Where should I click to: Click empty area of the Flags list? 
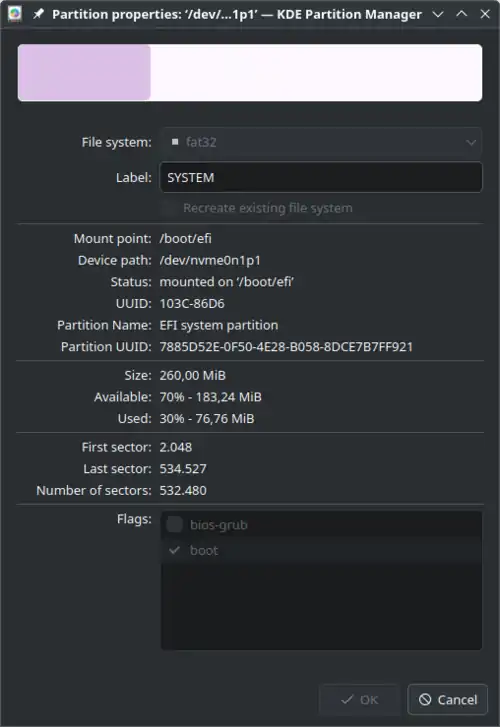pyautogui.click(x=321, y=606)
